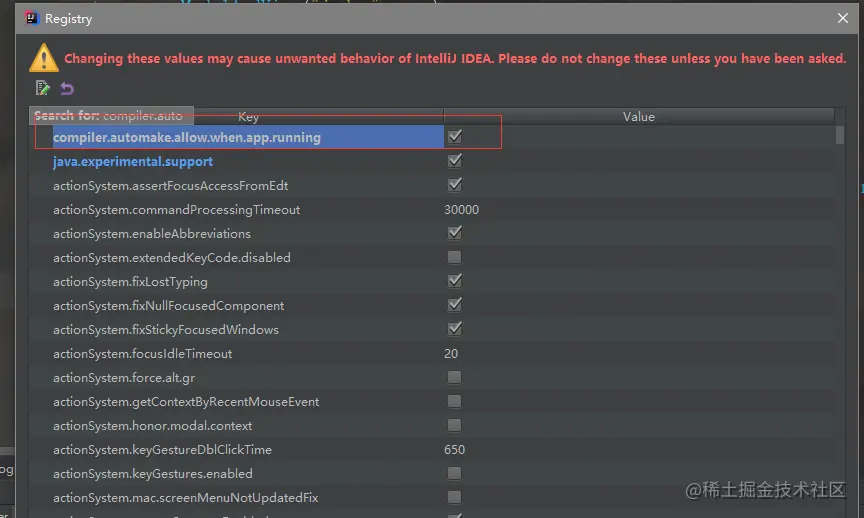This screenshot has width=864, height=518.
Task: Click the revert to defaults arrow icon
Action: (67, 88)
